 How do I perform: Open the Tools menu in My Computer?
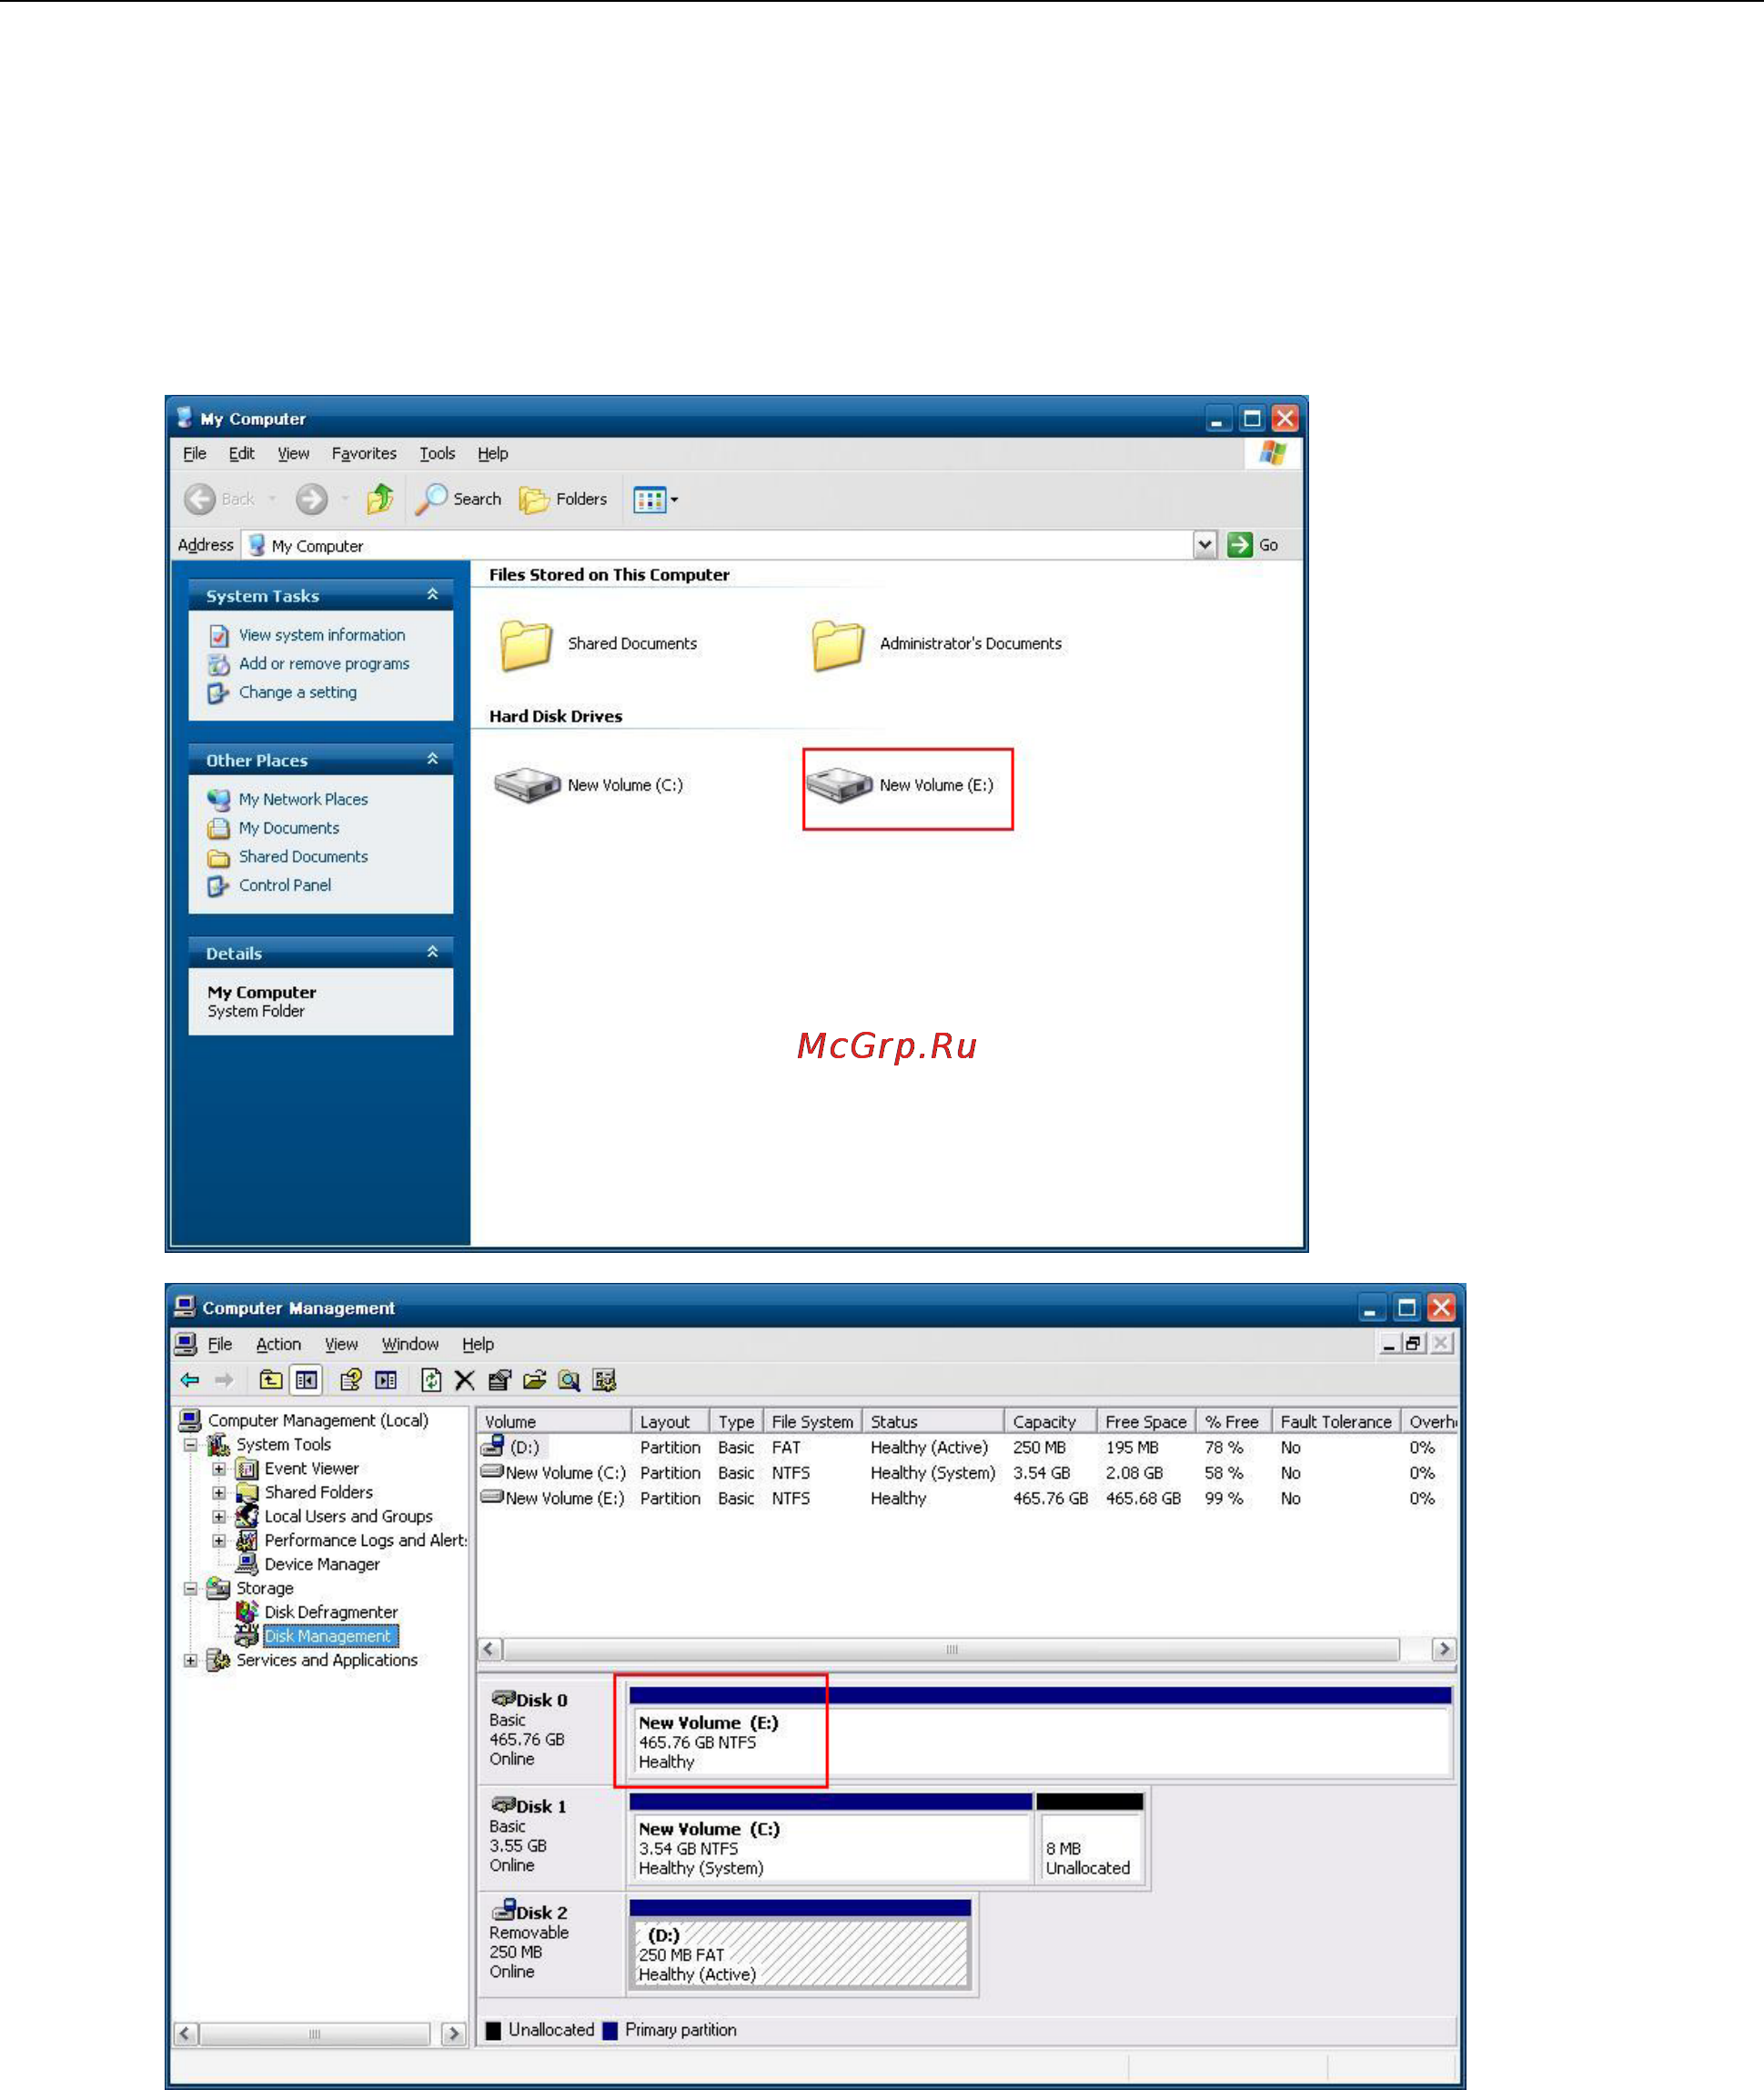point(437,453)
